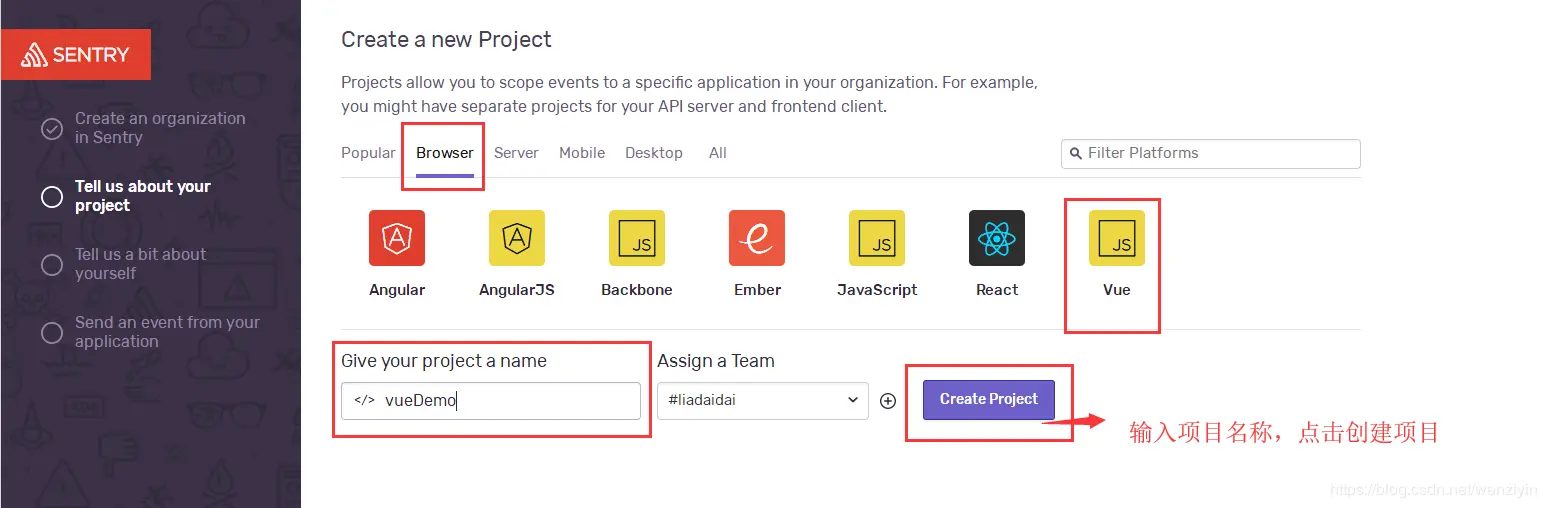Pick the Vue platform icon

(x=1117, y=238)
